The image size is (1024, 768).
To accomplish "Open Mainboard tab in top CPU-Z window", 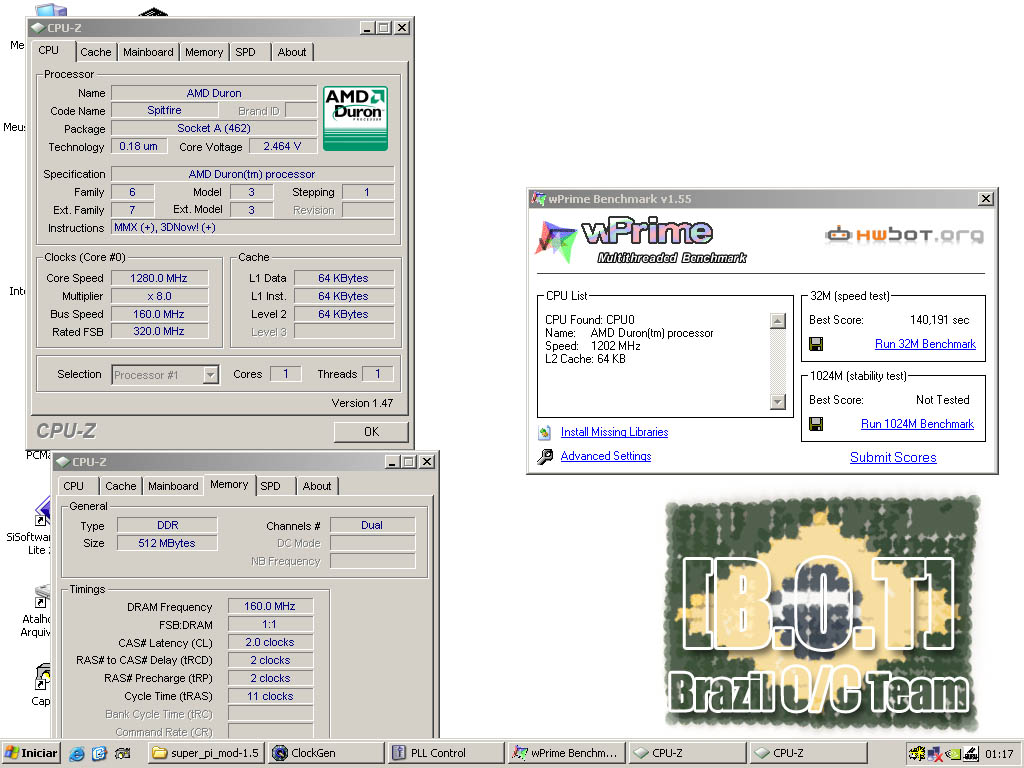I will (148, 52).
